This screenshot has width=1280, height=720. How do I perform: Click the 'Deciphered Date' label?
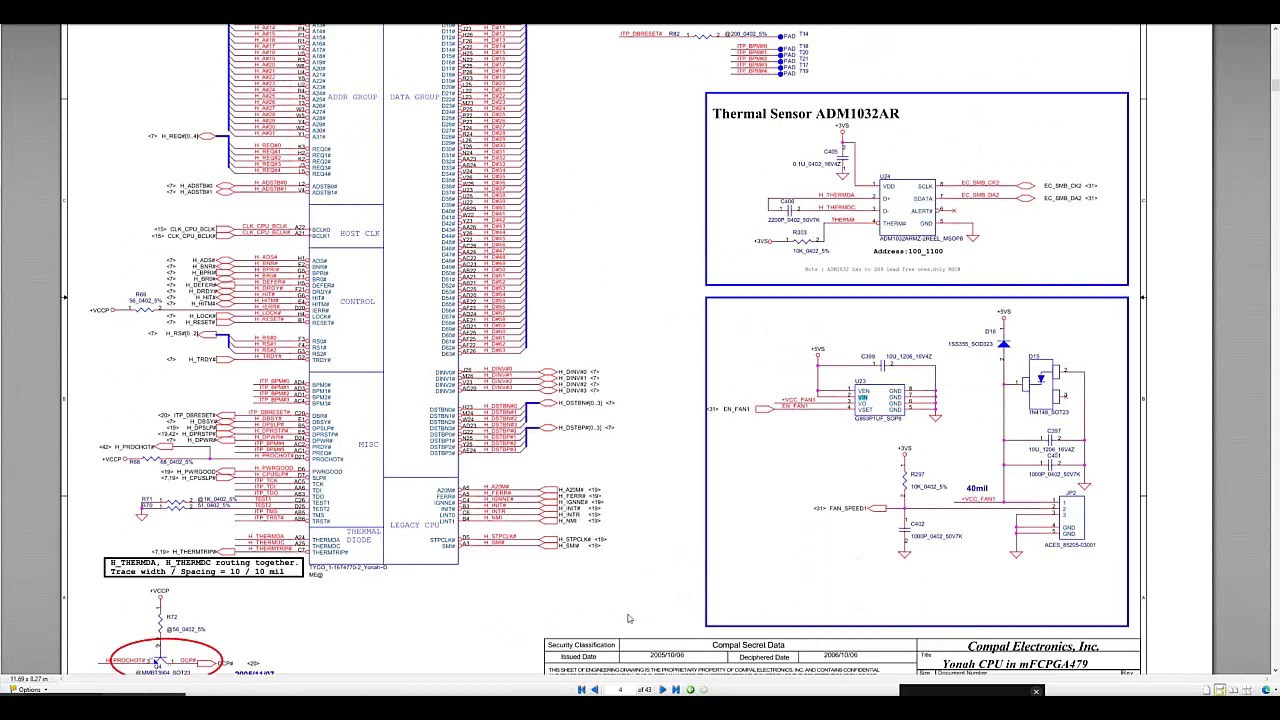[764, 657]
